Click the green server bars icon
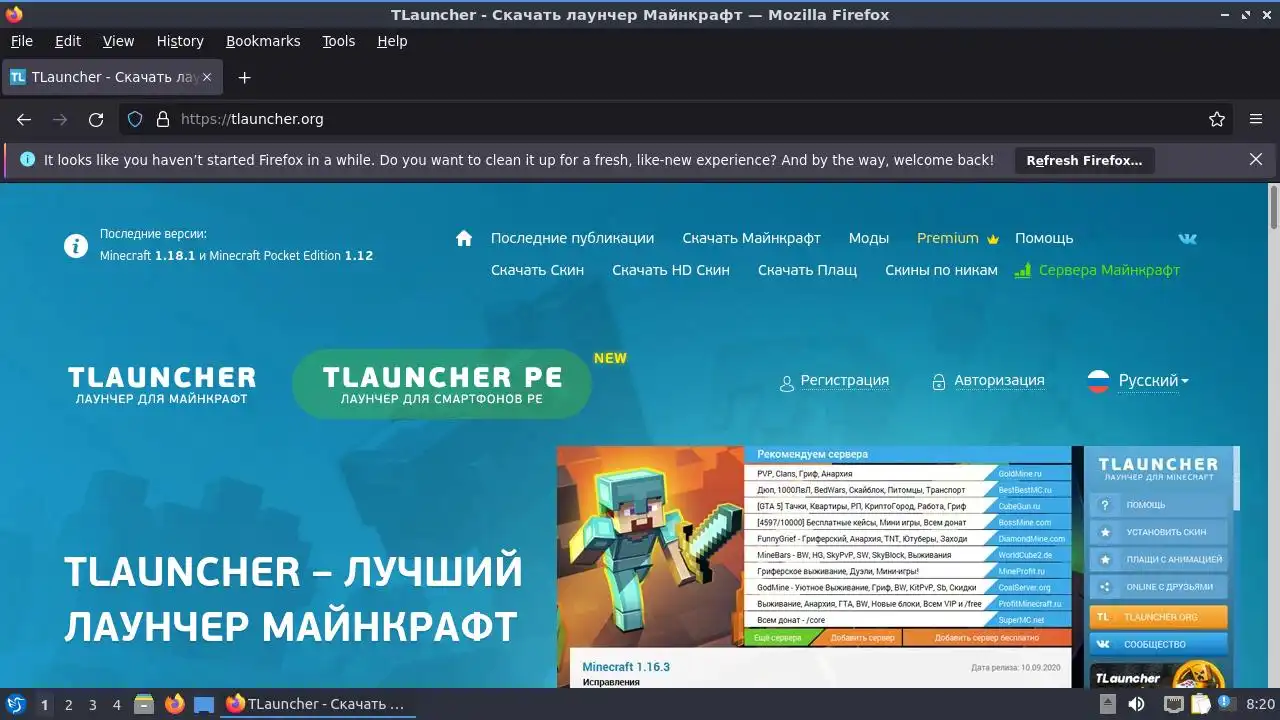1280x720 pixels. tap(1022, 270)
